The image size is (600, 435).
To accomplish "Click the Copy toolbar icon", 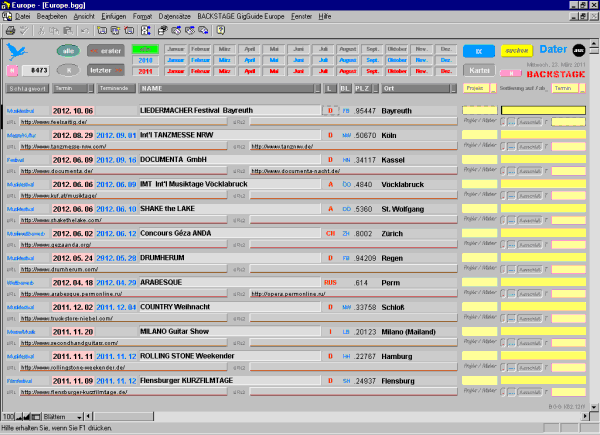I will (x=54, y=30).
